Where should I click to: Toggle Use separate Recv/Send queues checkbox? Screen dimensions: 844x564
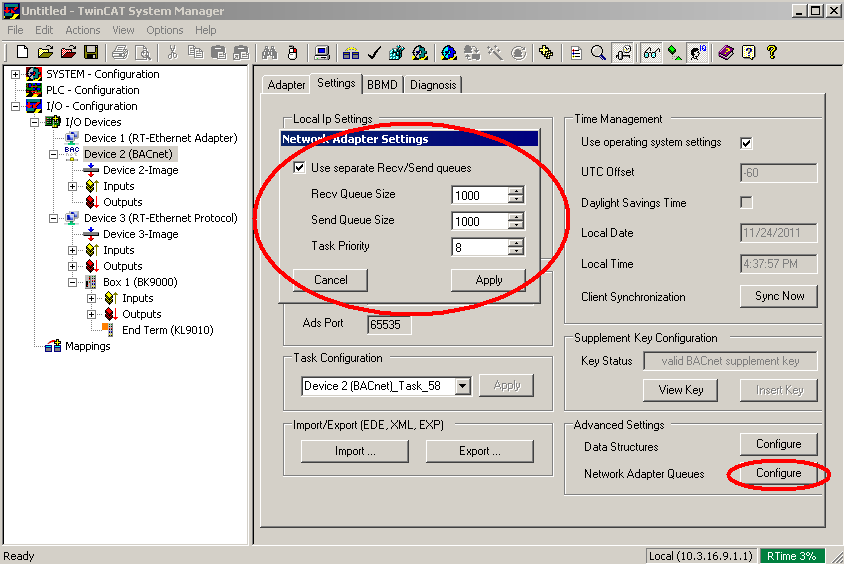(299, 167)
